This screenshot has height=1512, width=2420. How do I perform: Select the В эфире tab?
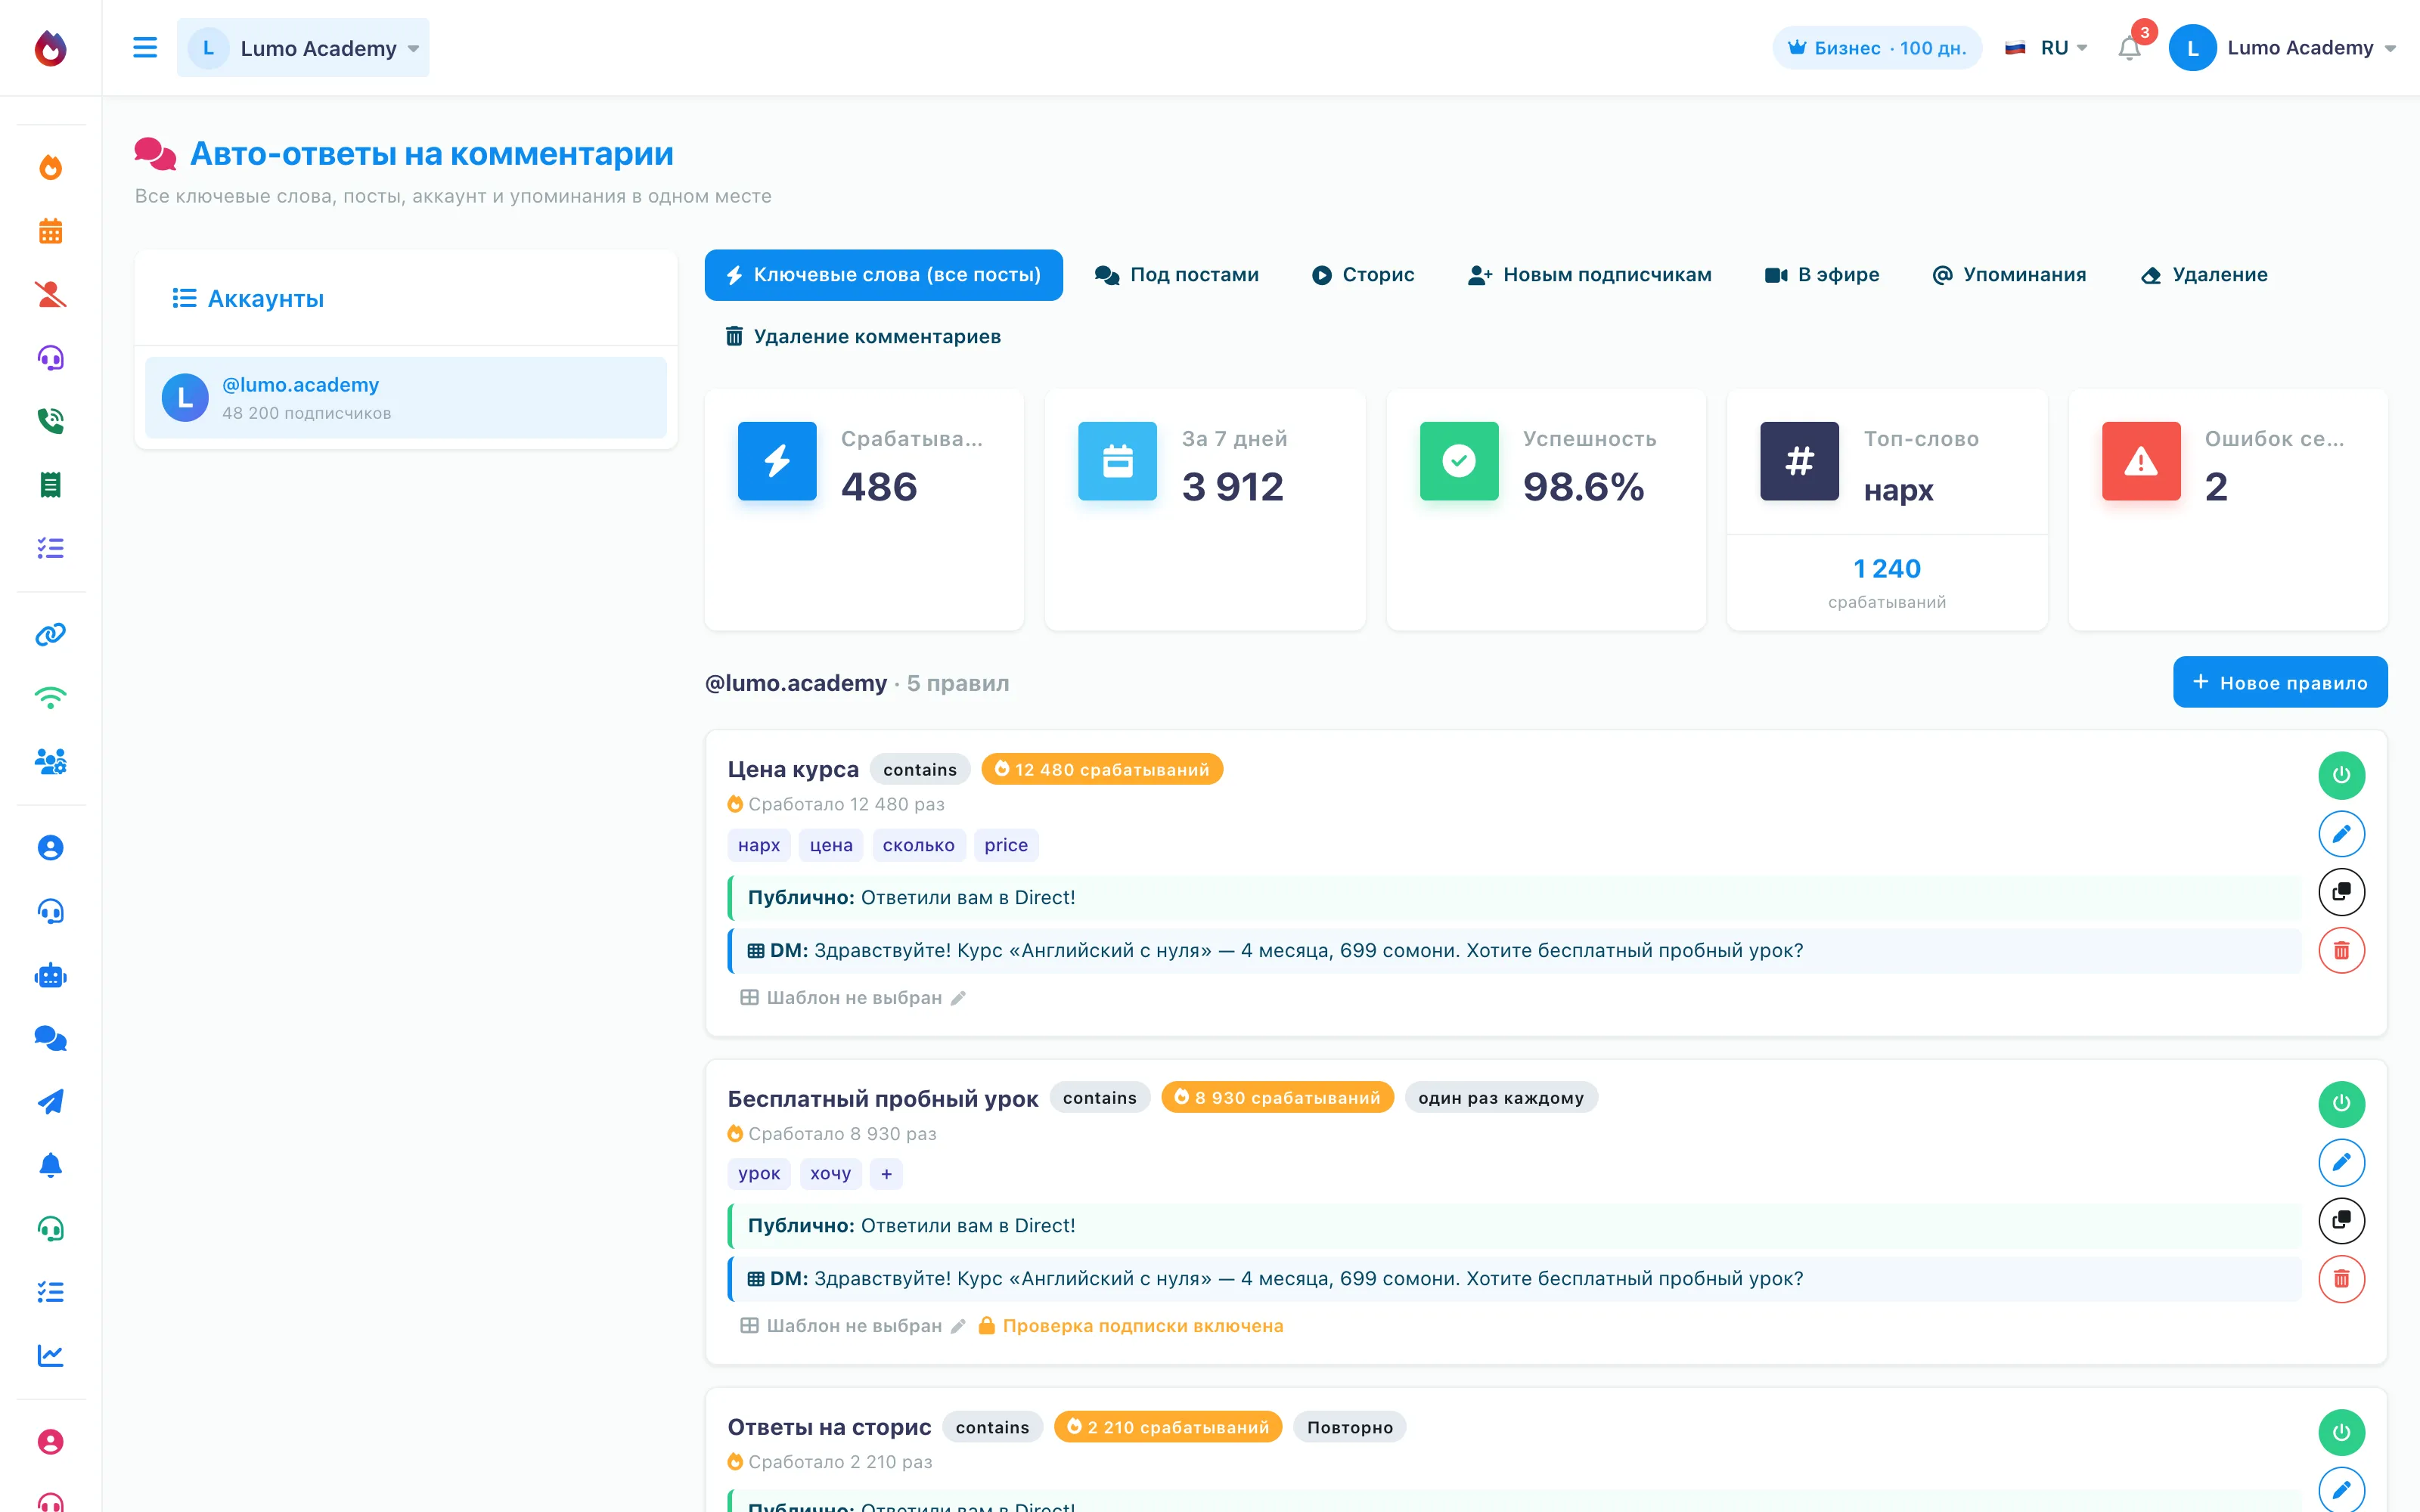(1822, 275)
